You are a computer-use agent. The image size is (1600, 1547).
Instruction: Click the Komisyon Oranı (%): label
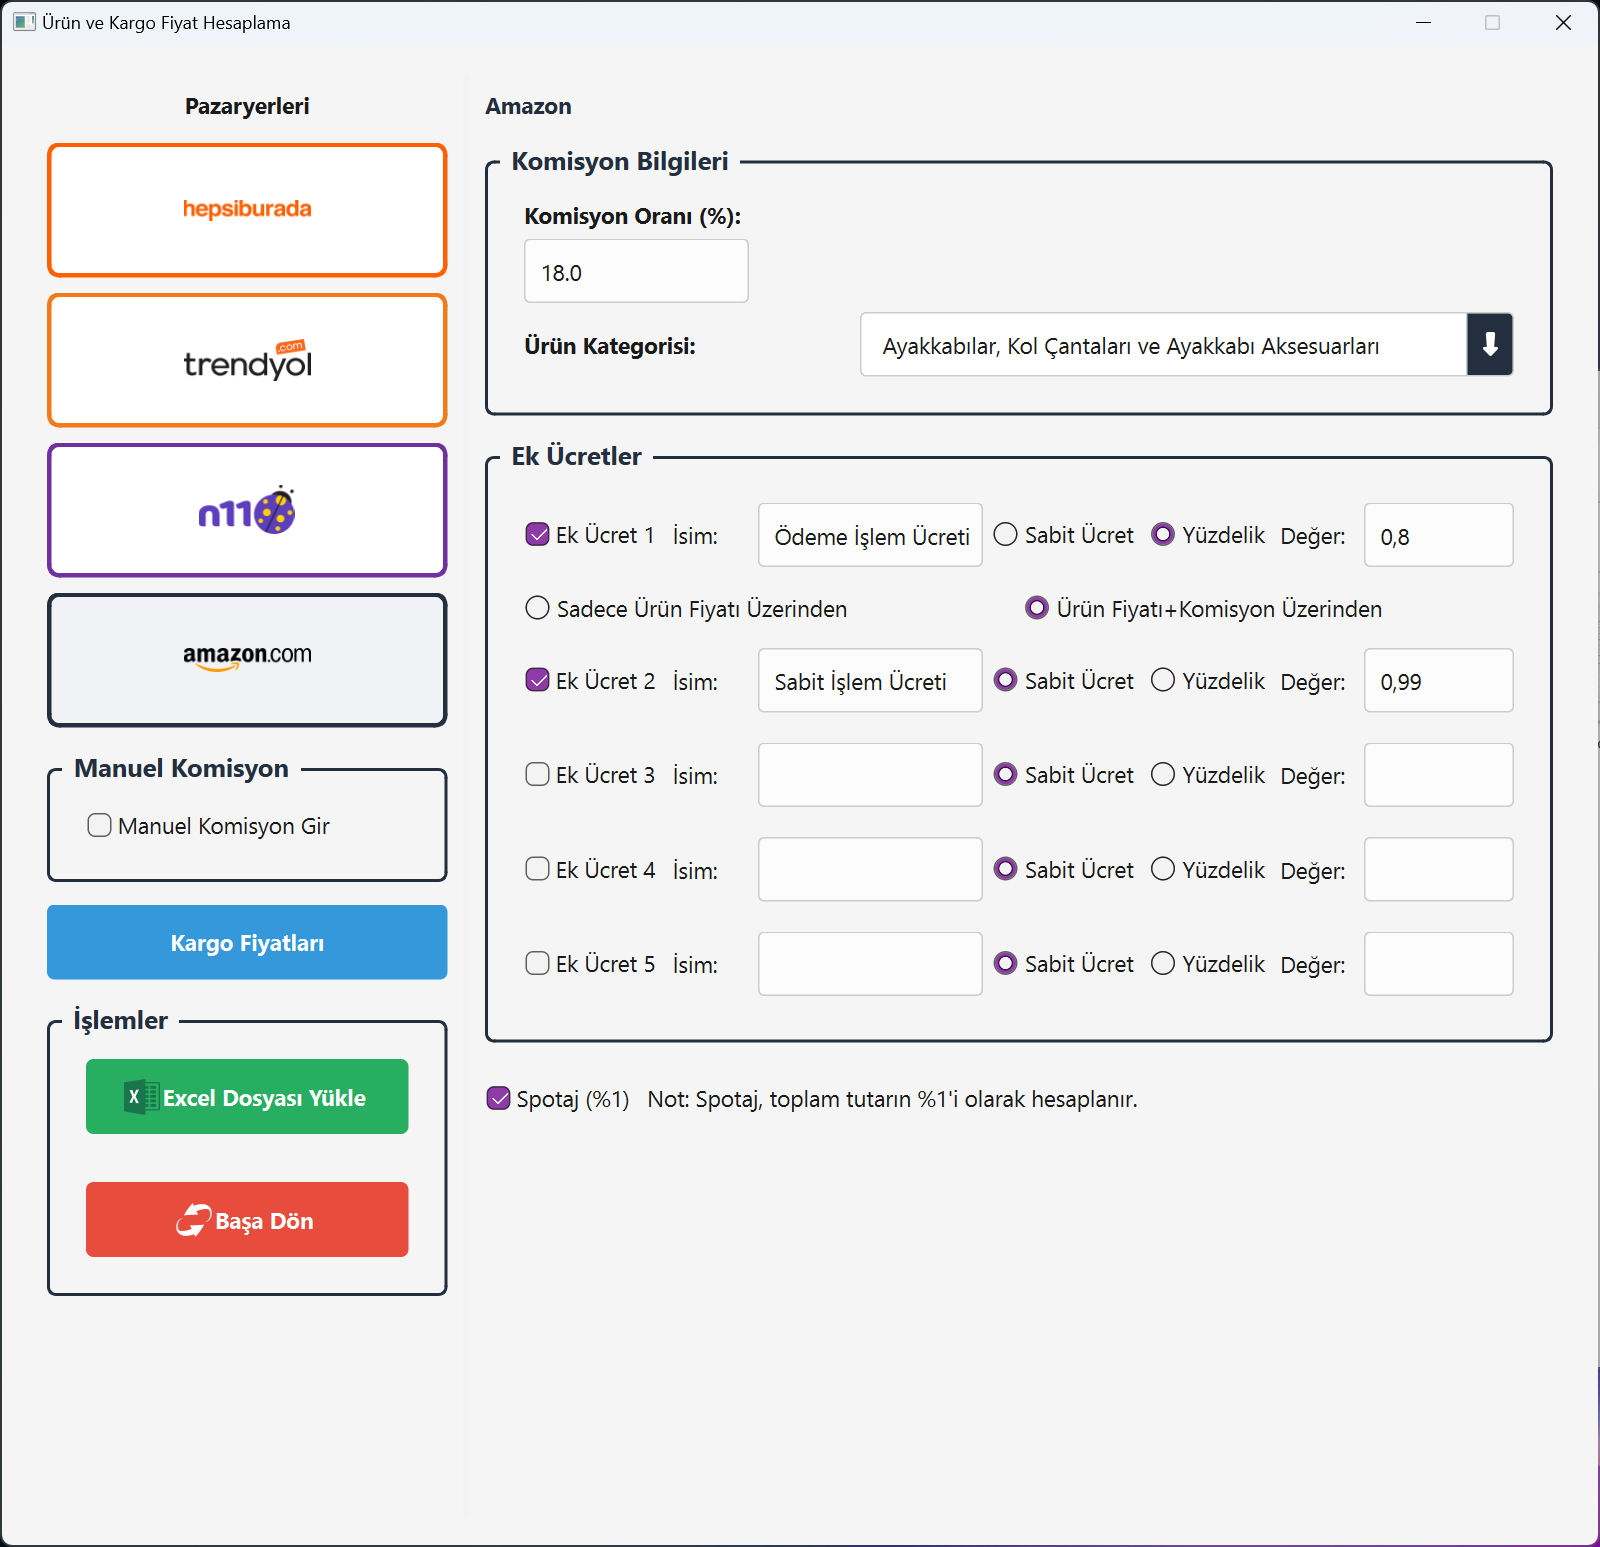click(x=633, y=216)
